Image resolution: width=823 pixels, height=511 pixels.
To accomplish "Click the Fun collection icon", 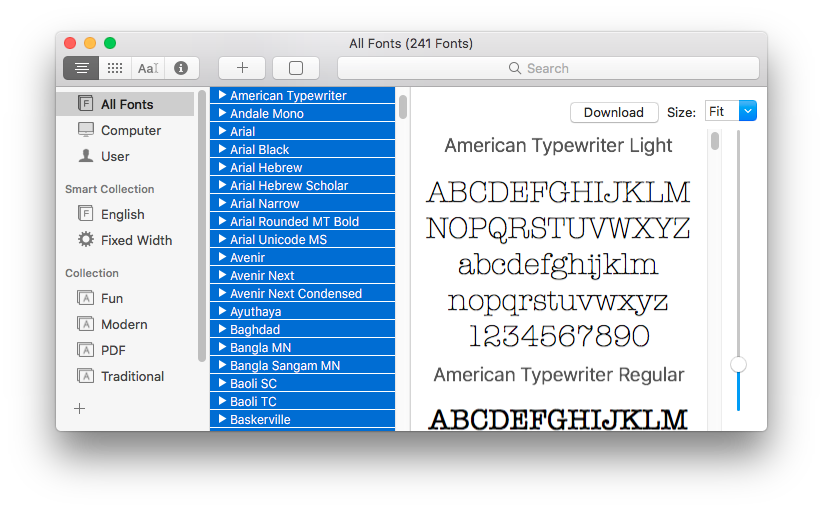I will [86, 298].
